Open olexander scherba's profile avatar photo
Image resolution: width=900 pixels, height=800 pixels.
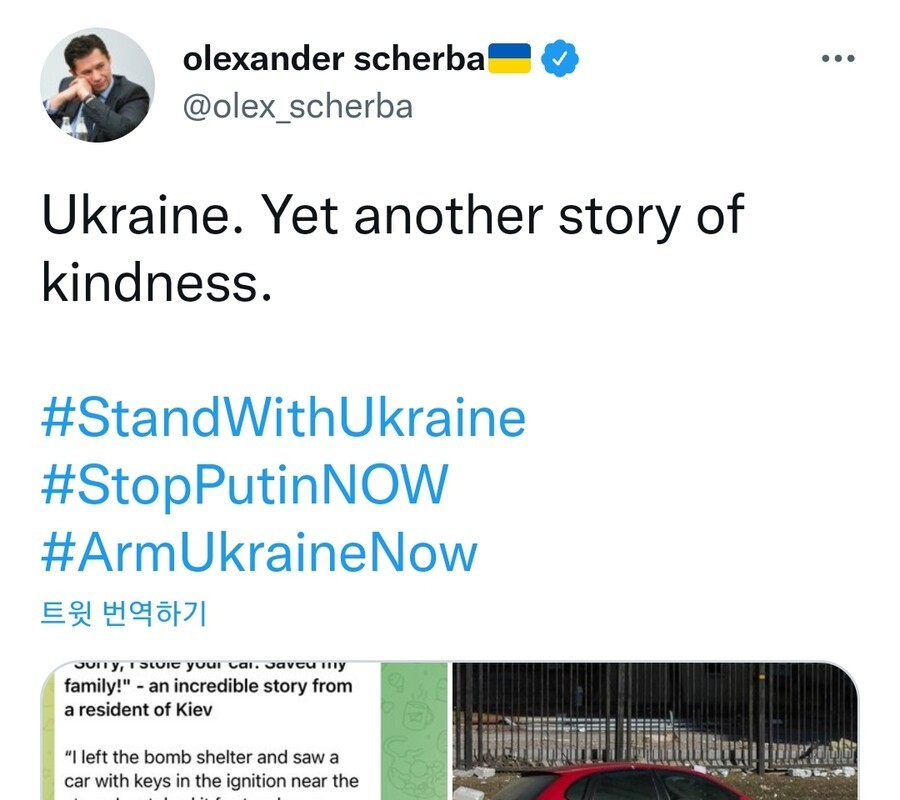(97, 84)
